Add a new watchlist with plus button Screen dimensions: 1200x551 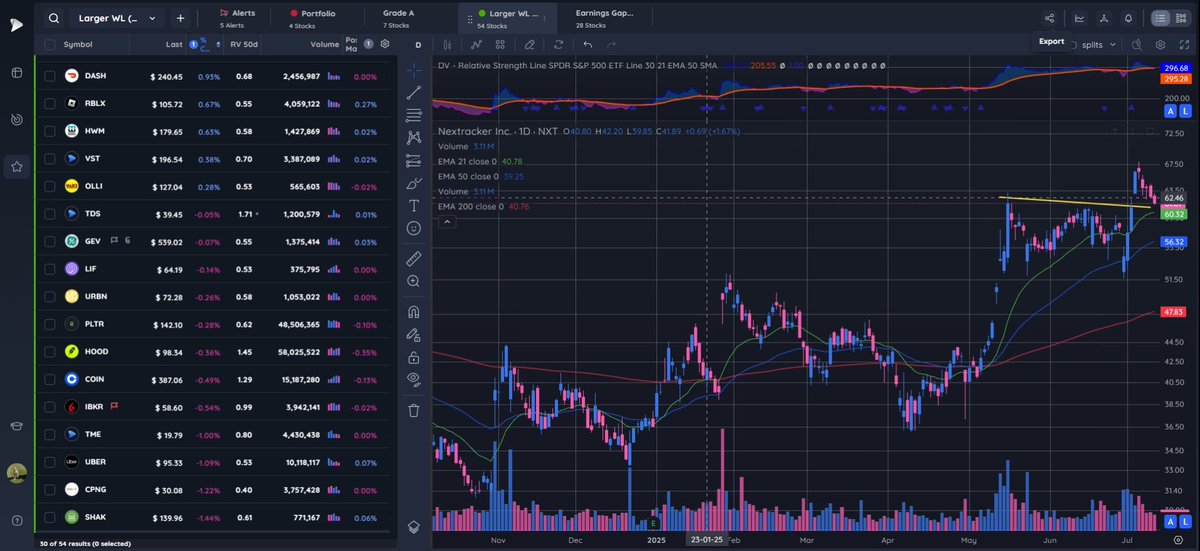(x=180, y=18)
